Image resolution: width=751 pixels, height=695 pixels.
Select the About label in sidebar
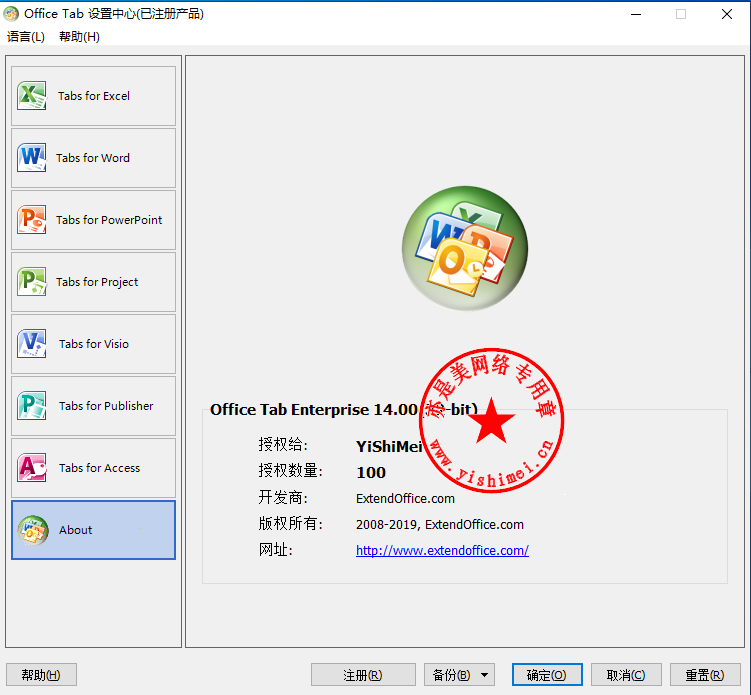click(76, 530)
